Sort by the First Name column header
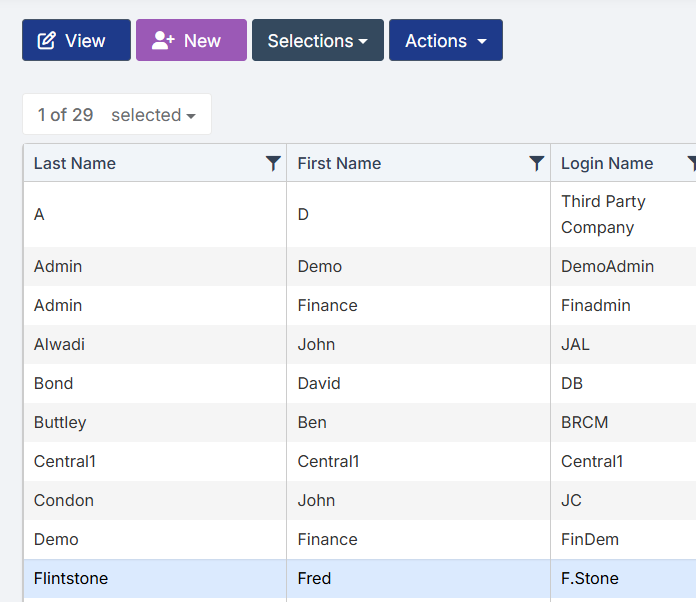Screen dimensions: 696x602 pyautogui.click(x=339, y=164)
